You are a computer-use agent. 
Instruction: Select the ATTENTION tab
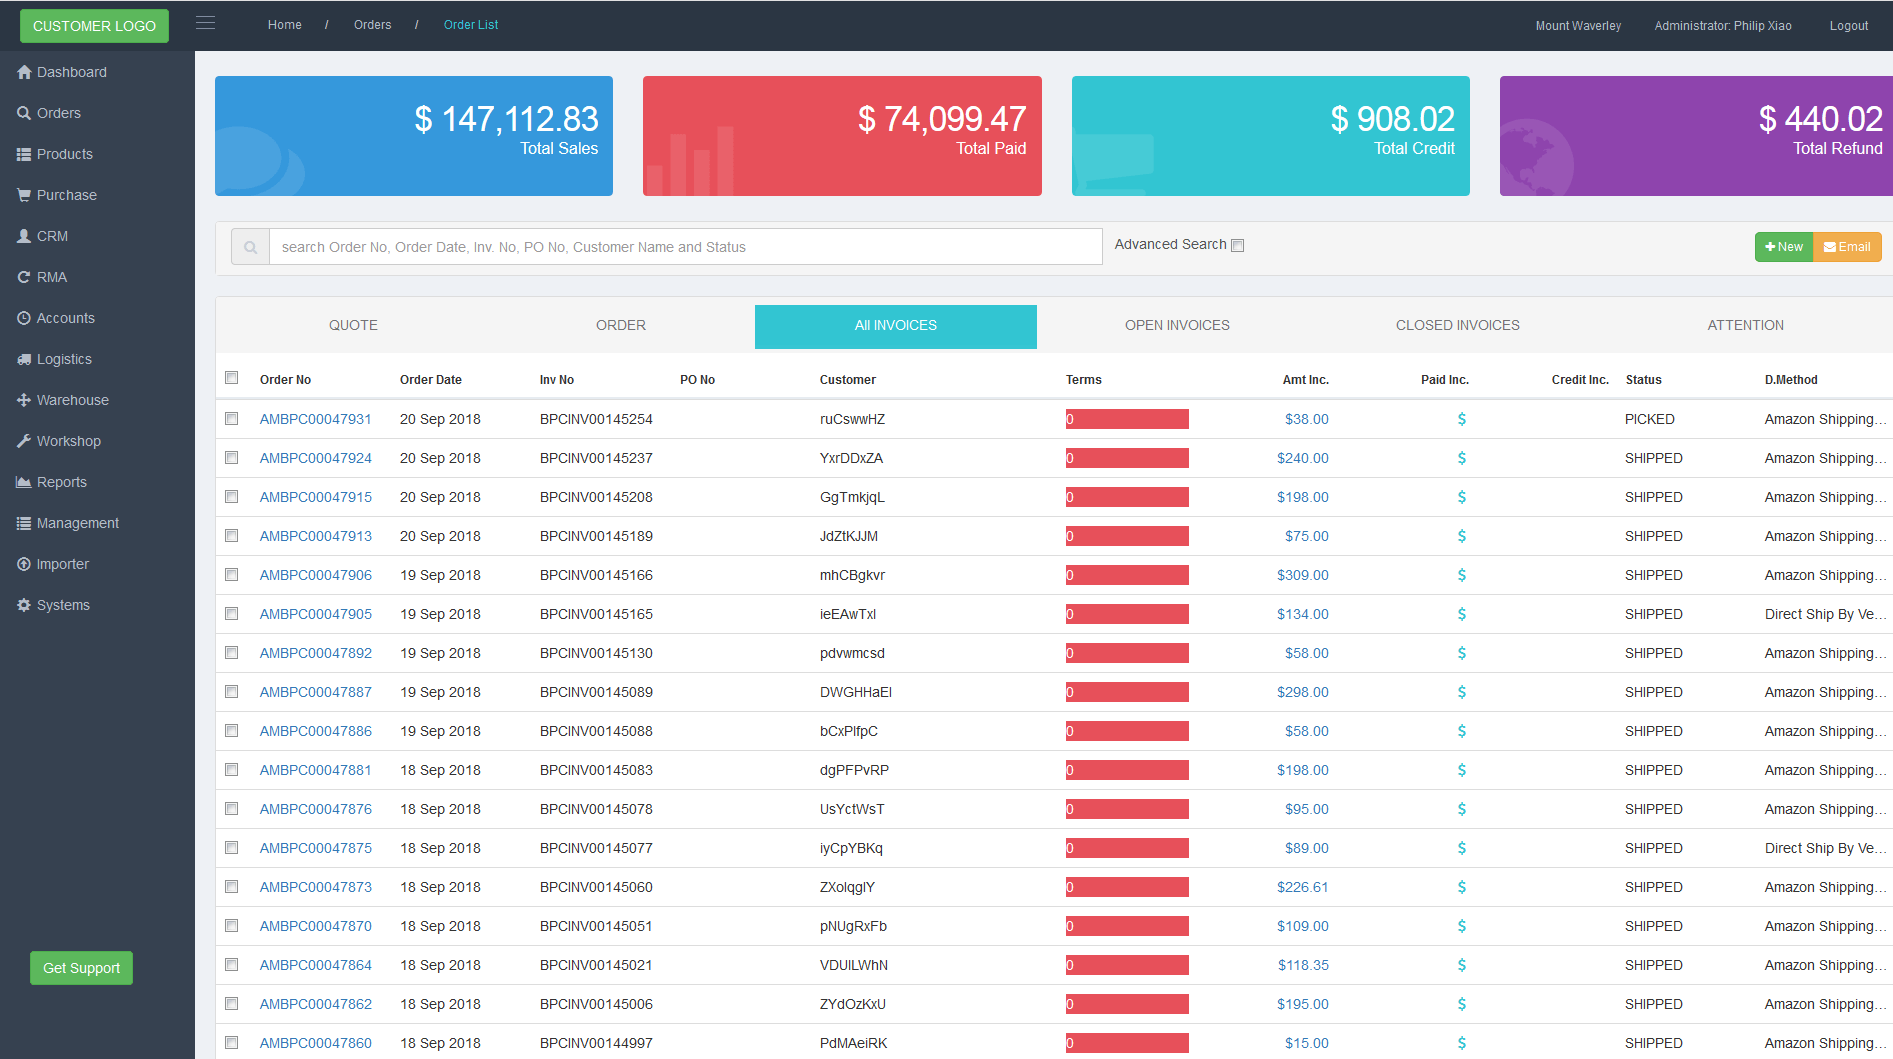pyautogui.click(x=1745, y=326)
